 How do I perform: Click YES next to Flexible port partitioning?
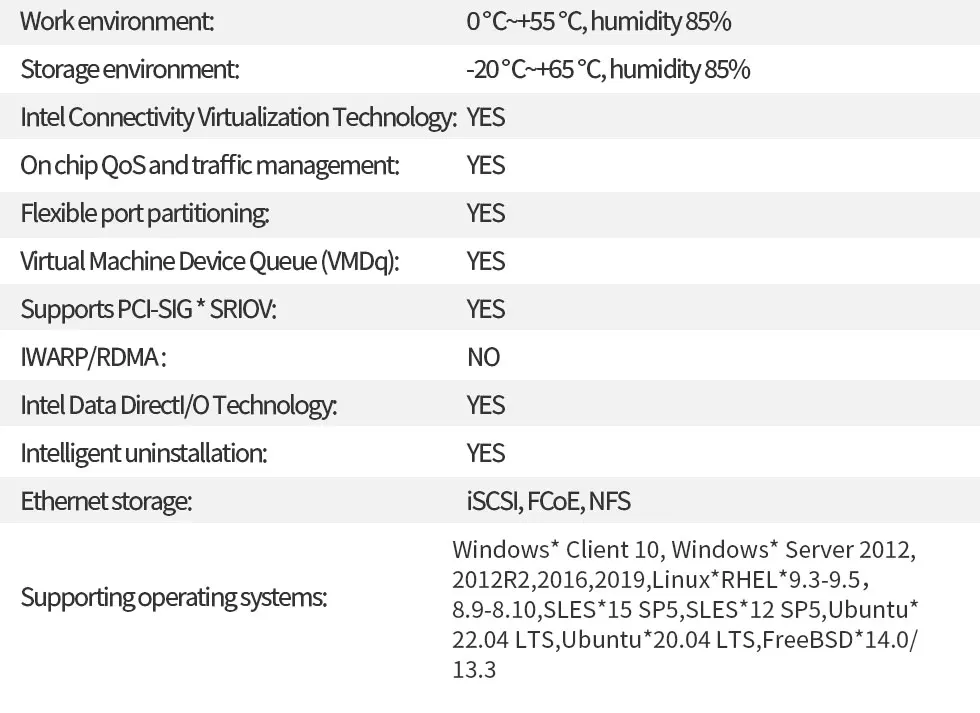click(x=486, y=213)
